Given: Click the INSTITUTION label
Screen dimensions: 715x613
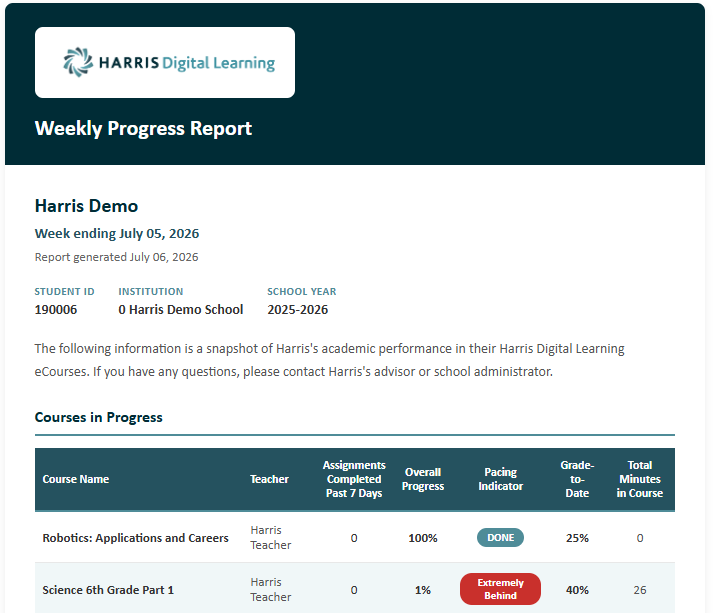Looking at the screenshot, I should click(150, 291).
